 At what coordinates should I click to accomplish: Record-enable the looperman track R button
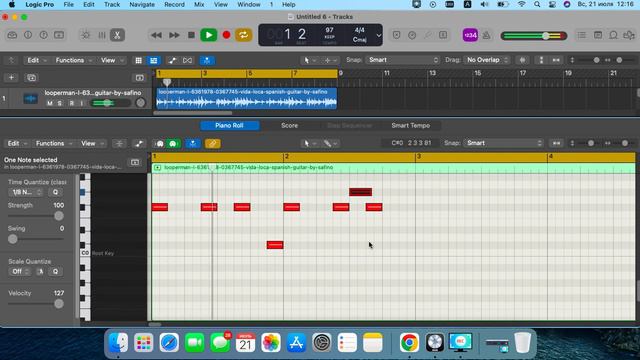pyautogui.click(x=71, y=103)
